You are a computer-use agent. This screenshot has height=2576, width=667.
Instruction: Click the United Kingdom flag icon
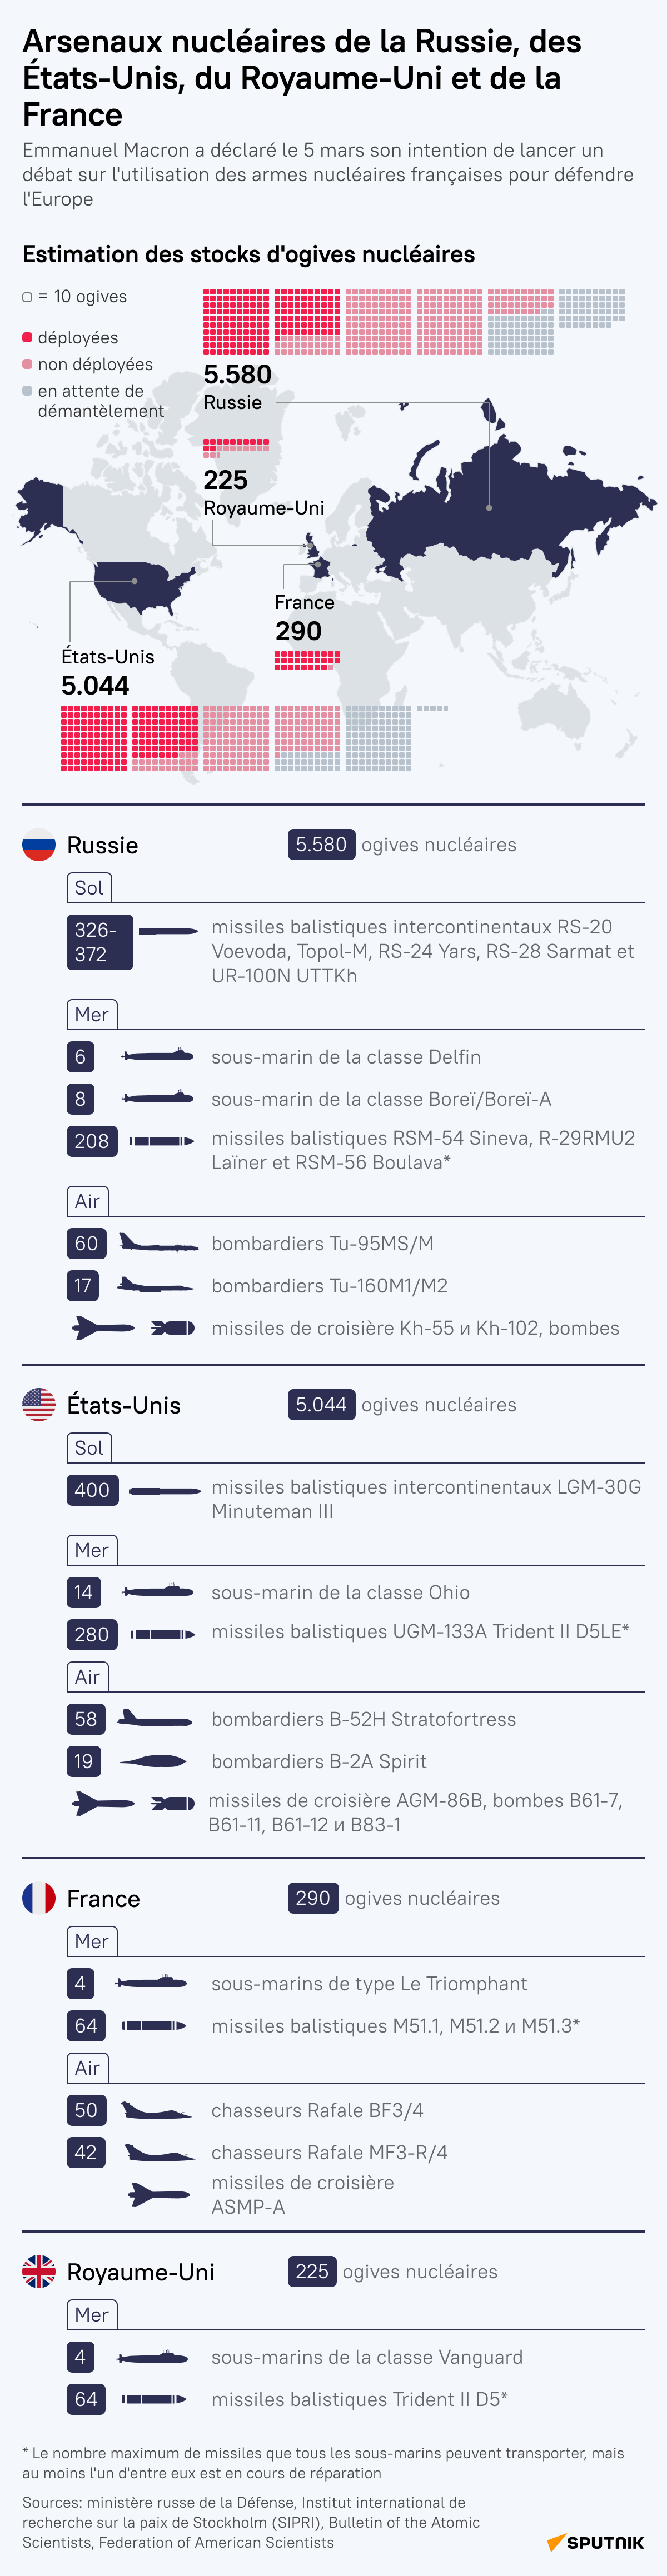click(39, 2271)
